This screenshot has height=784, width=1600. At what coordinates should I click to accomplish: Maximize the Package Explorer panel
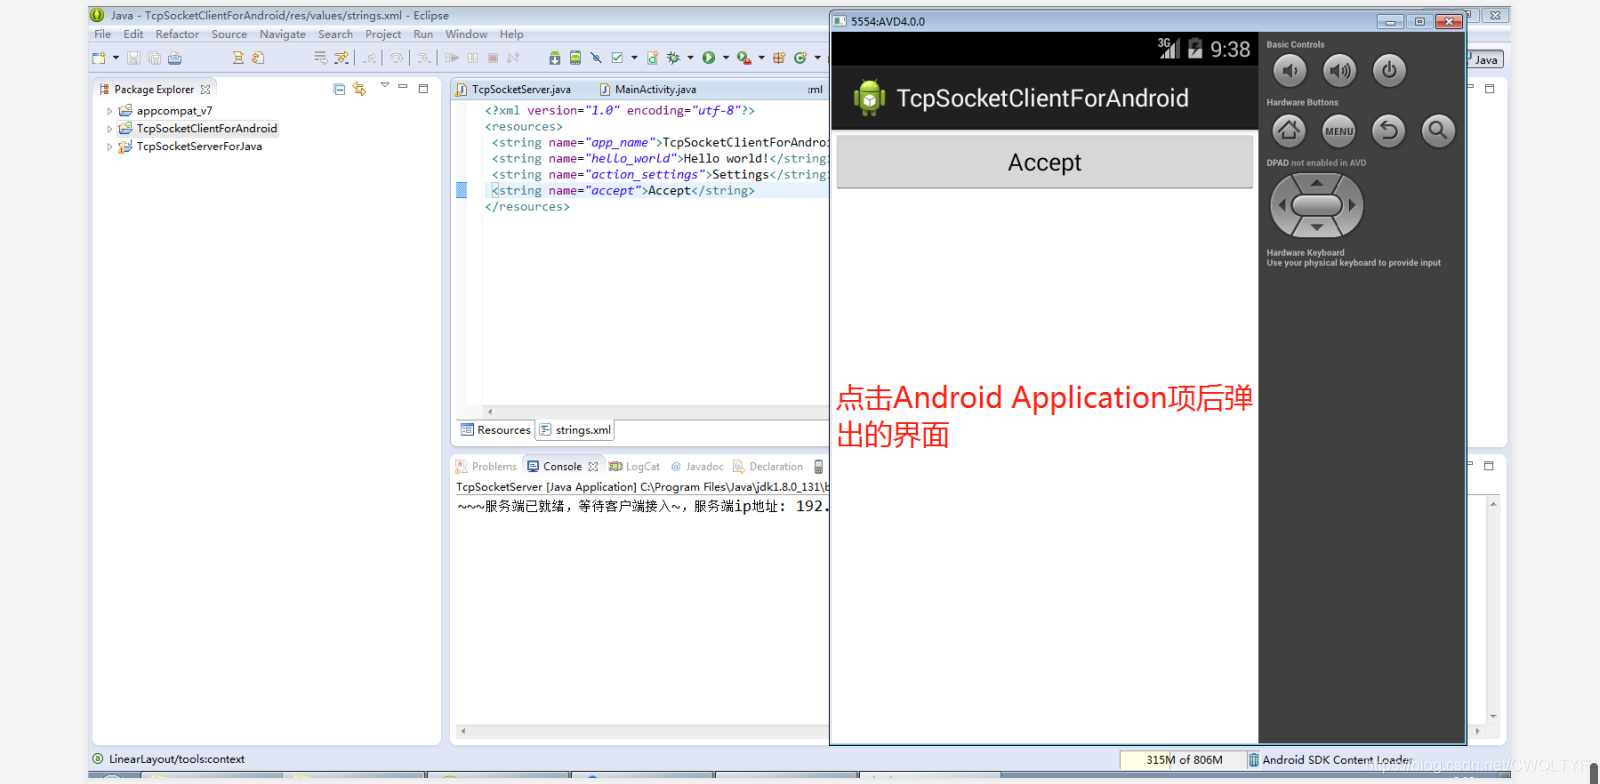(x=423, y=88)
